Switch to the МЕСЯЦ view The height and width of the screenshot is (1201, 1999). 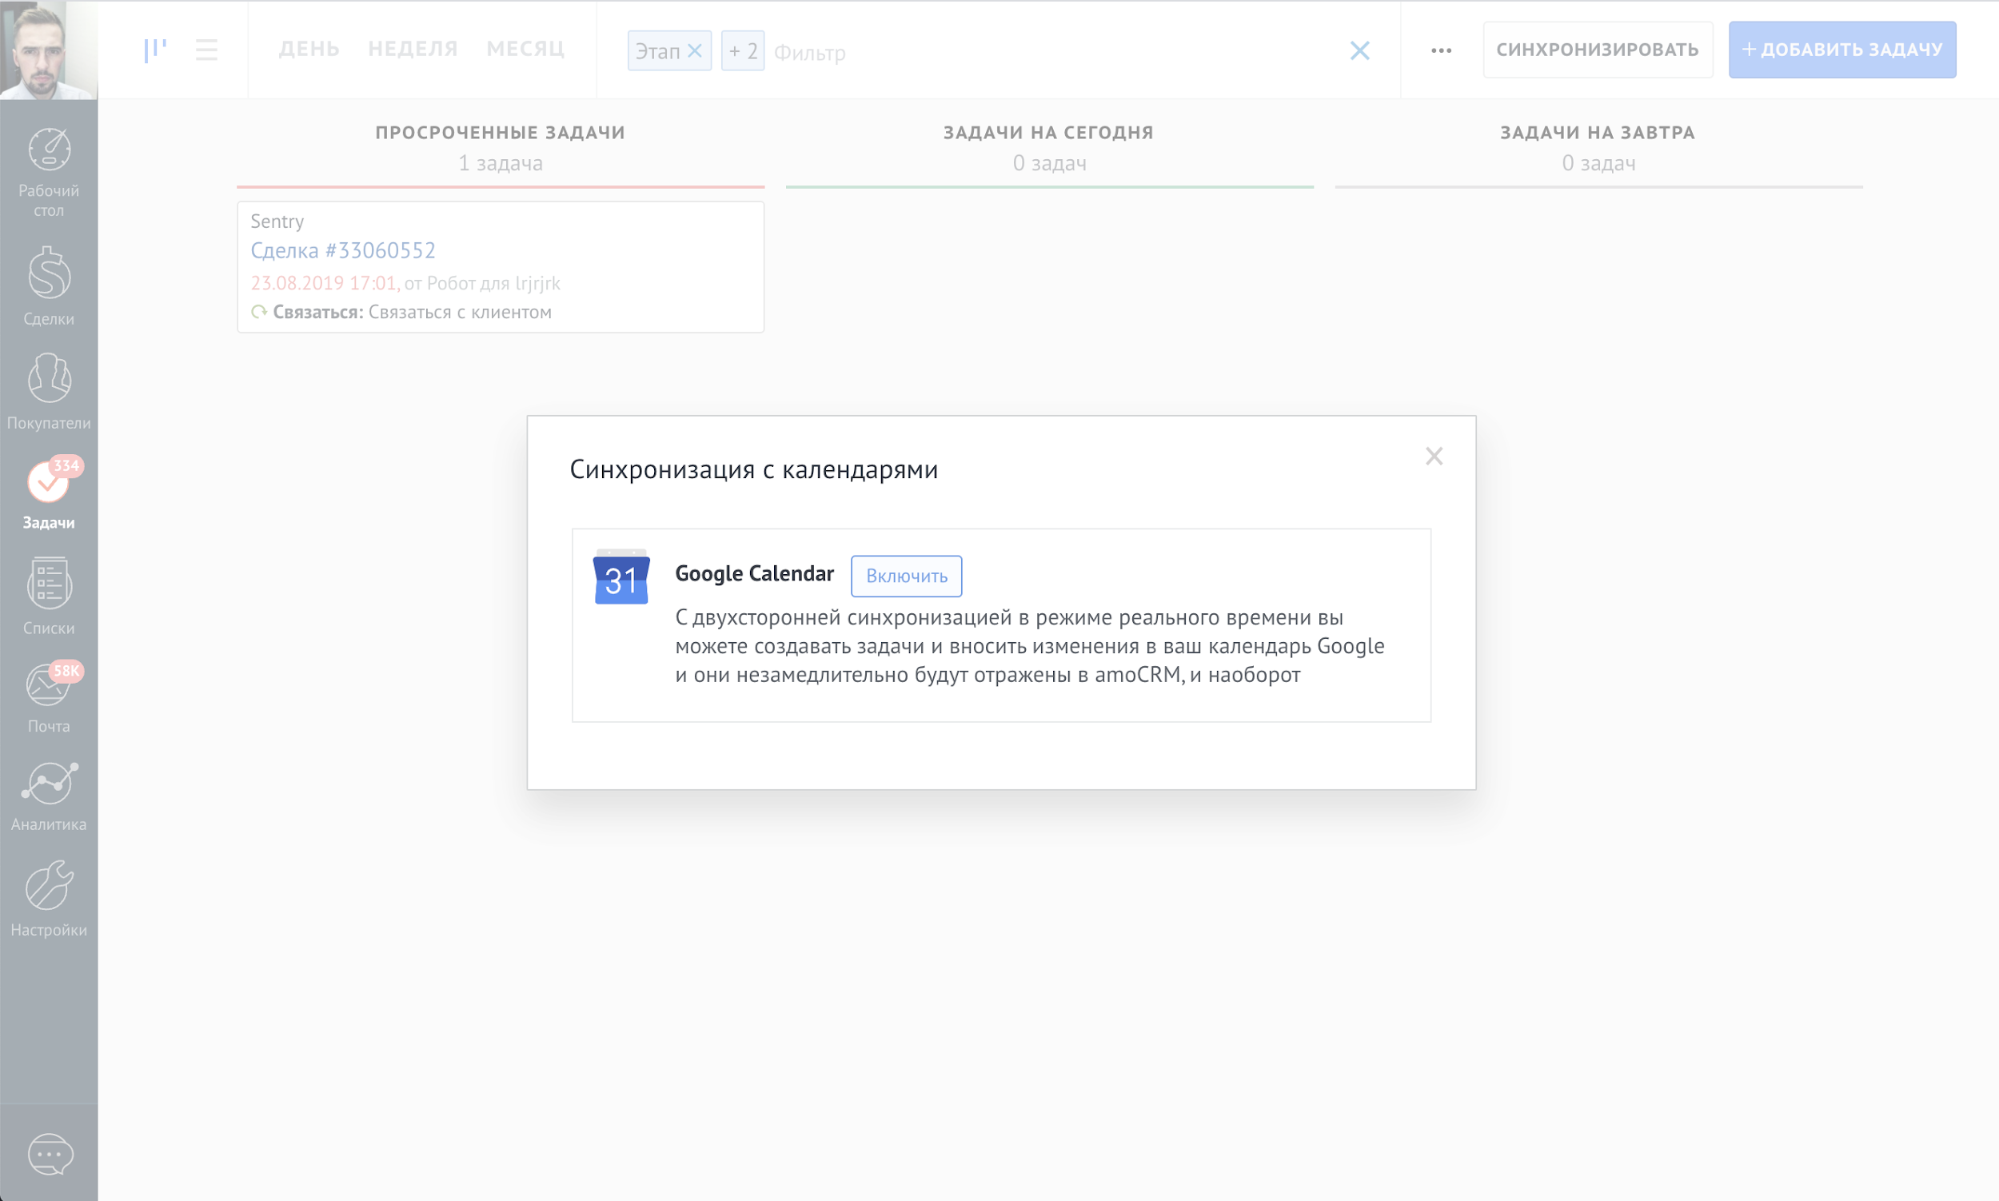[x=526, y=49]
